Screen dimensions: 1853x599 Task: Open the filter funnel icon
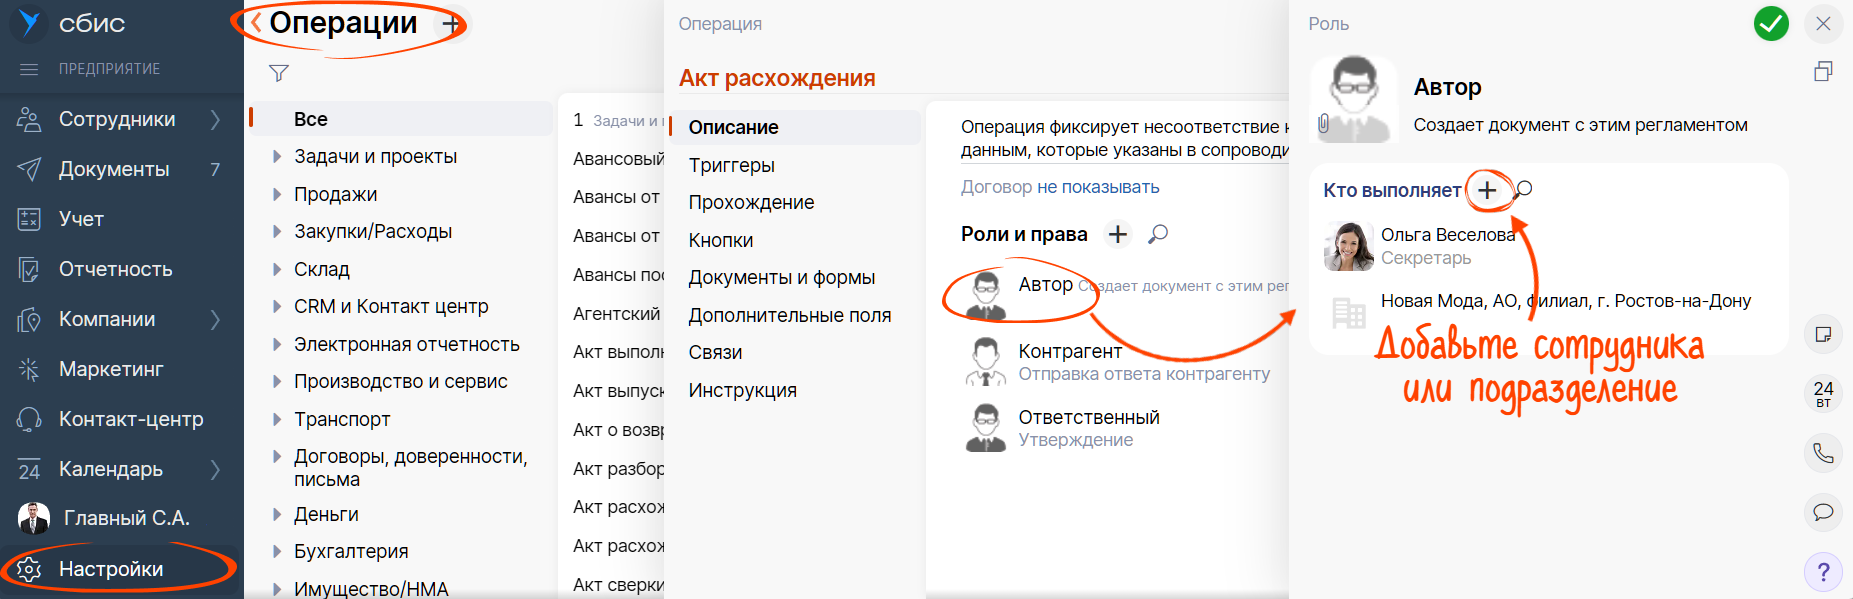(x=279, y=73)
